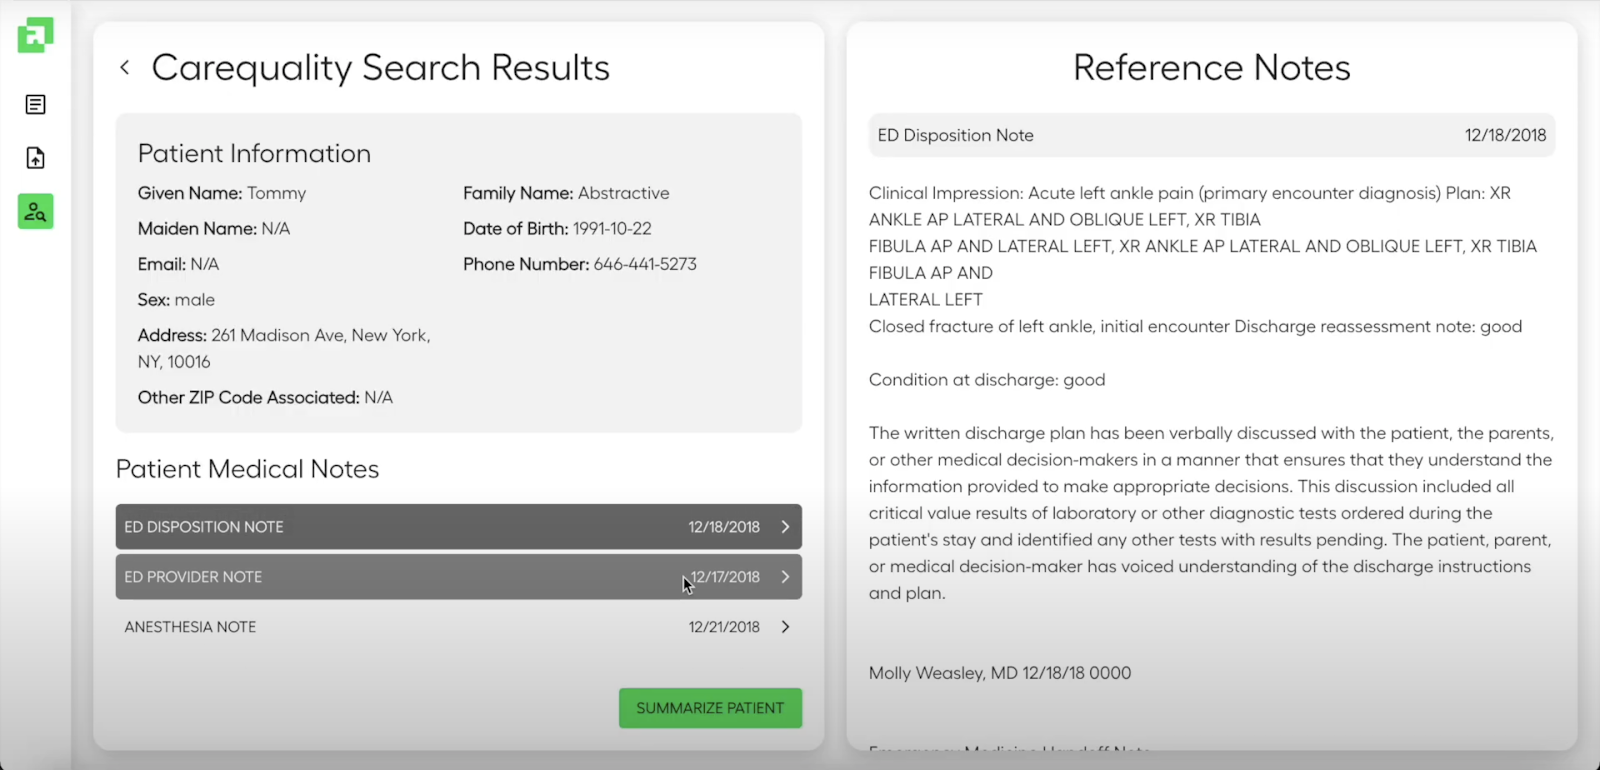Click Other ZIP Code Associated: N/A
This screenshot has height=770, width=1600.
[265, 397]
